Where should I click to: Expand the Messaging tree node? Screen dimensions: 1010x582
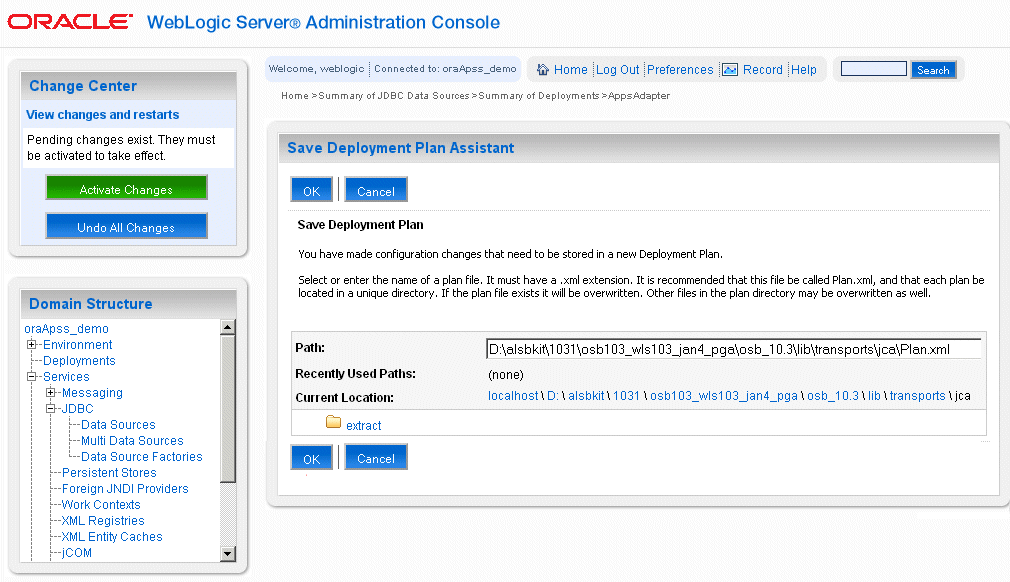pyautogui.click(x=50, y=393)
